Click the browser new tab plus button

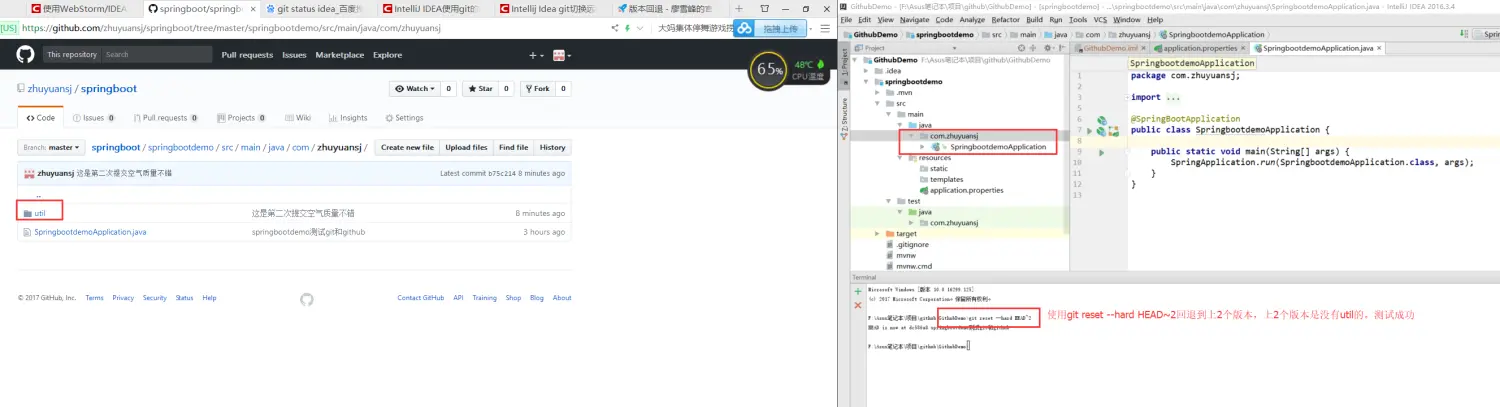(x=738, y=8)
